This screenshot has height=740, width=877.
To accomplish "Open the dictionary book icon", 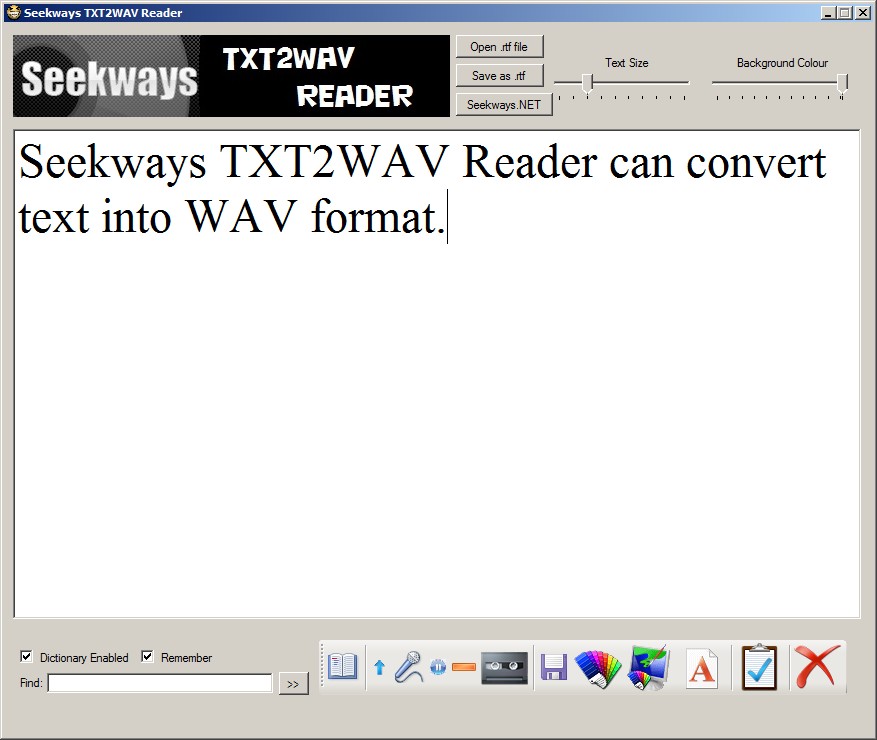I will point(342,667).
